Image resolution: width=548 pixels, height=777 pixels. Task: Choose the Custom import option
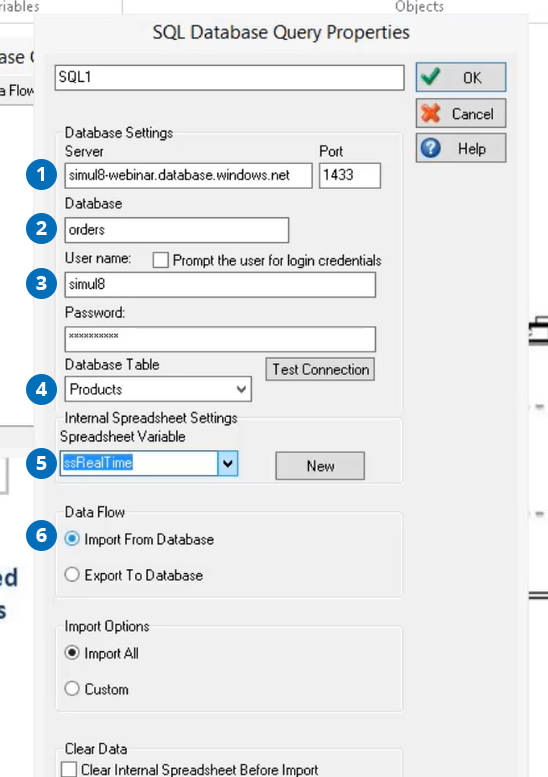tap(72, 688)
